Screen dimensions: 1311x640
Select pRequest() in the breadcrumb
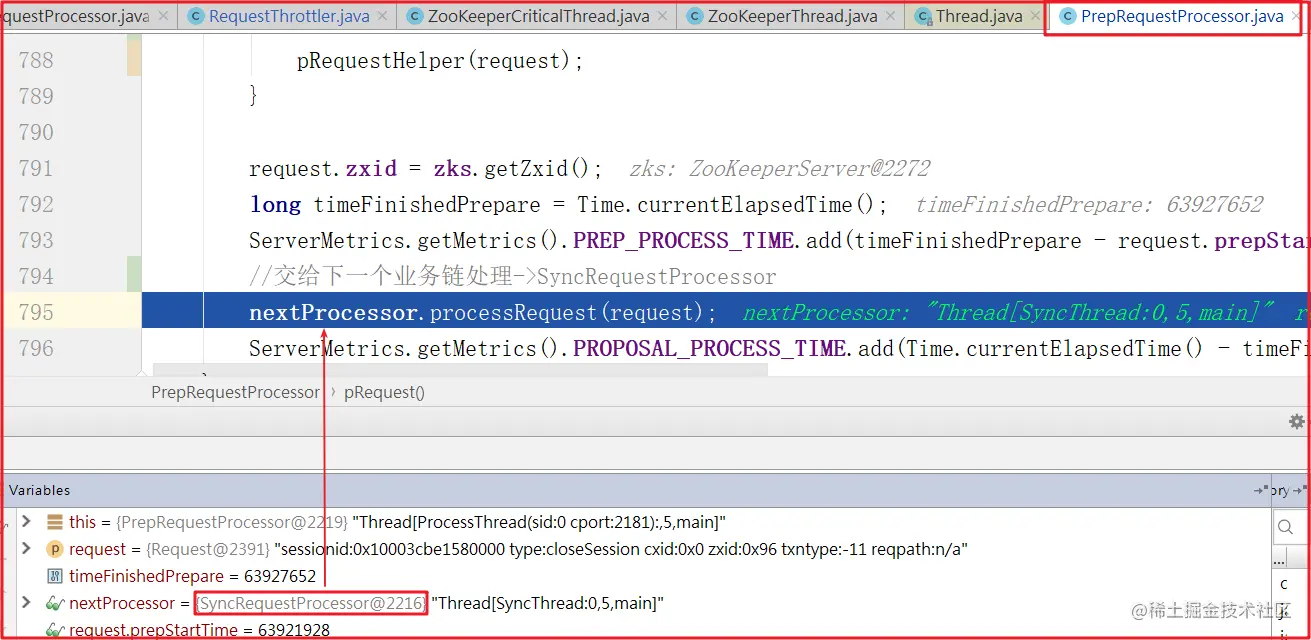384,392
